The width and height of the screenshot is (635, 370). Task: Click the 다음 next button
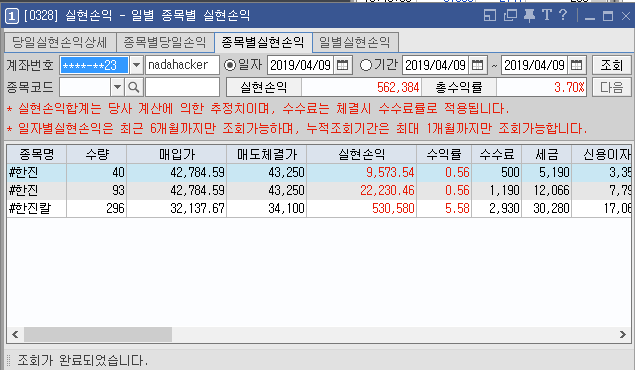(x=612, y=87)
